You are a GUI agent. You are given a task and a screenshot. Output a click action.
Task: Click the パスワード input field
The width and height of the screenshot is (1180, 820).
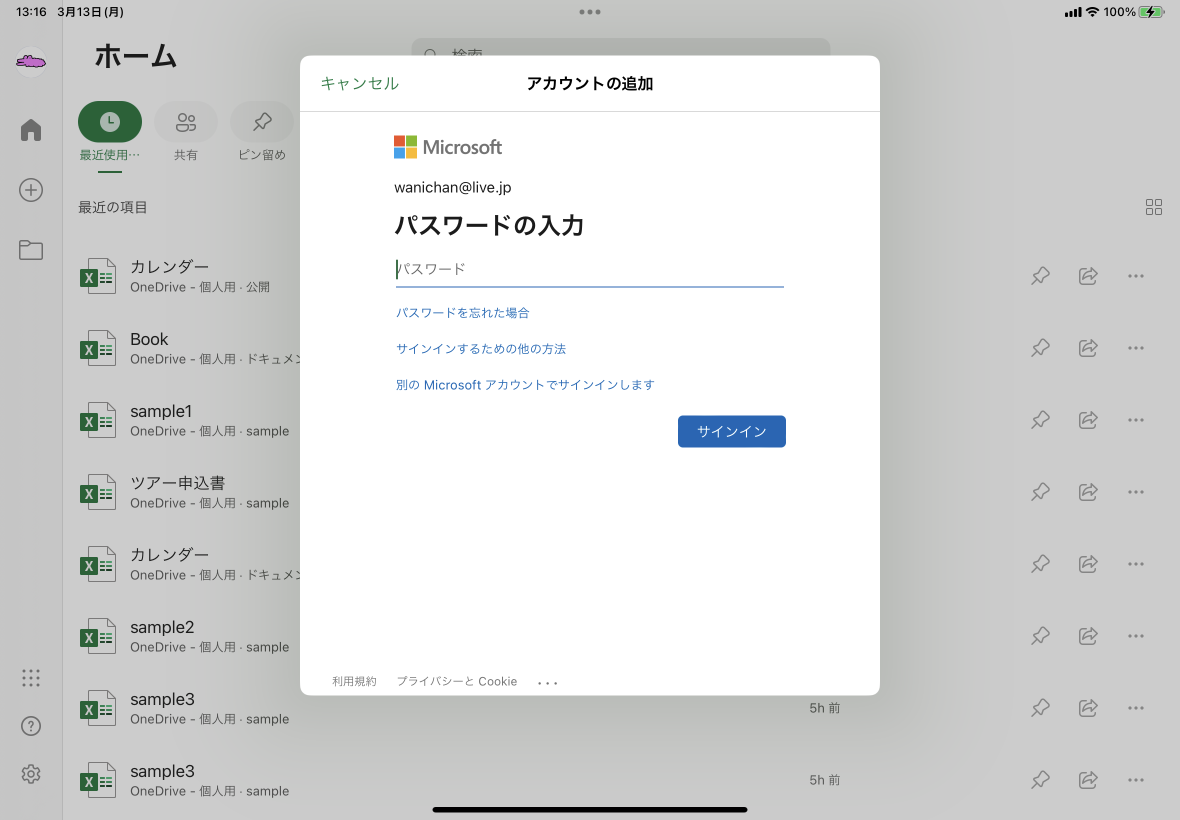[589, 268]
